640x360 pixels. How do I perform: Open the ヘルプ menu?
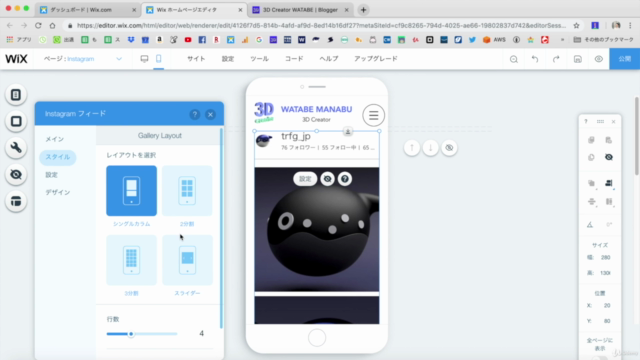(x=329, y=59)
